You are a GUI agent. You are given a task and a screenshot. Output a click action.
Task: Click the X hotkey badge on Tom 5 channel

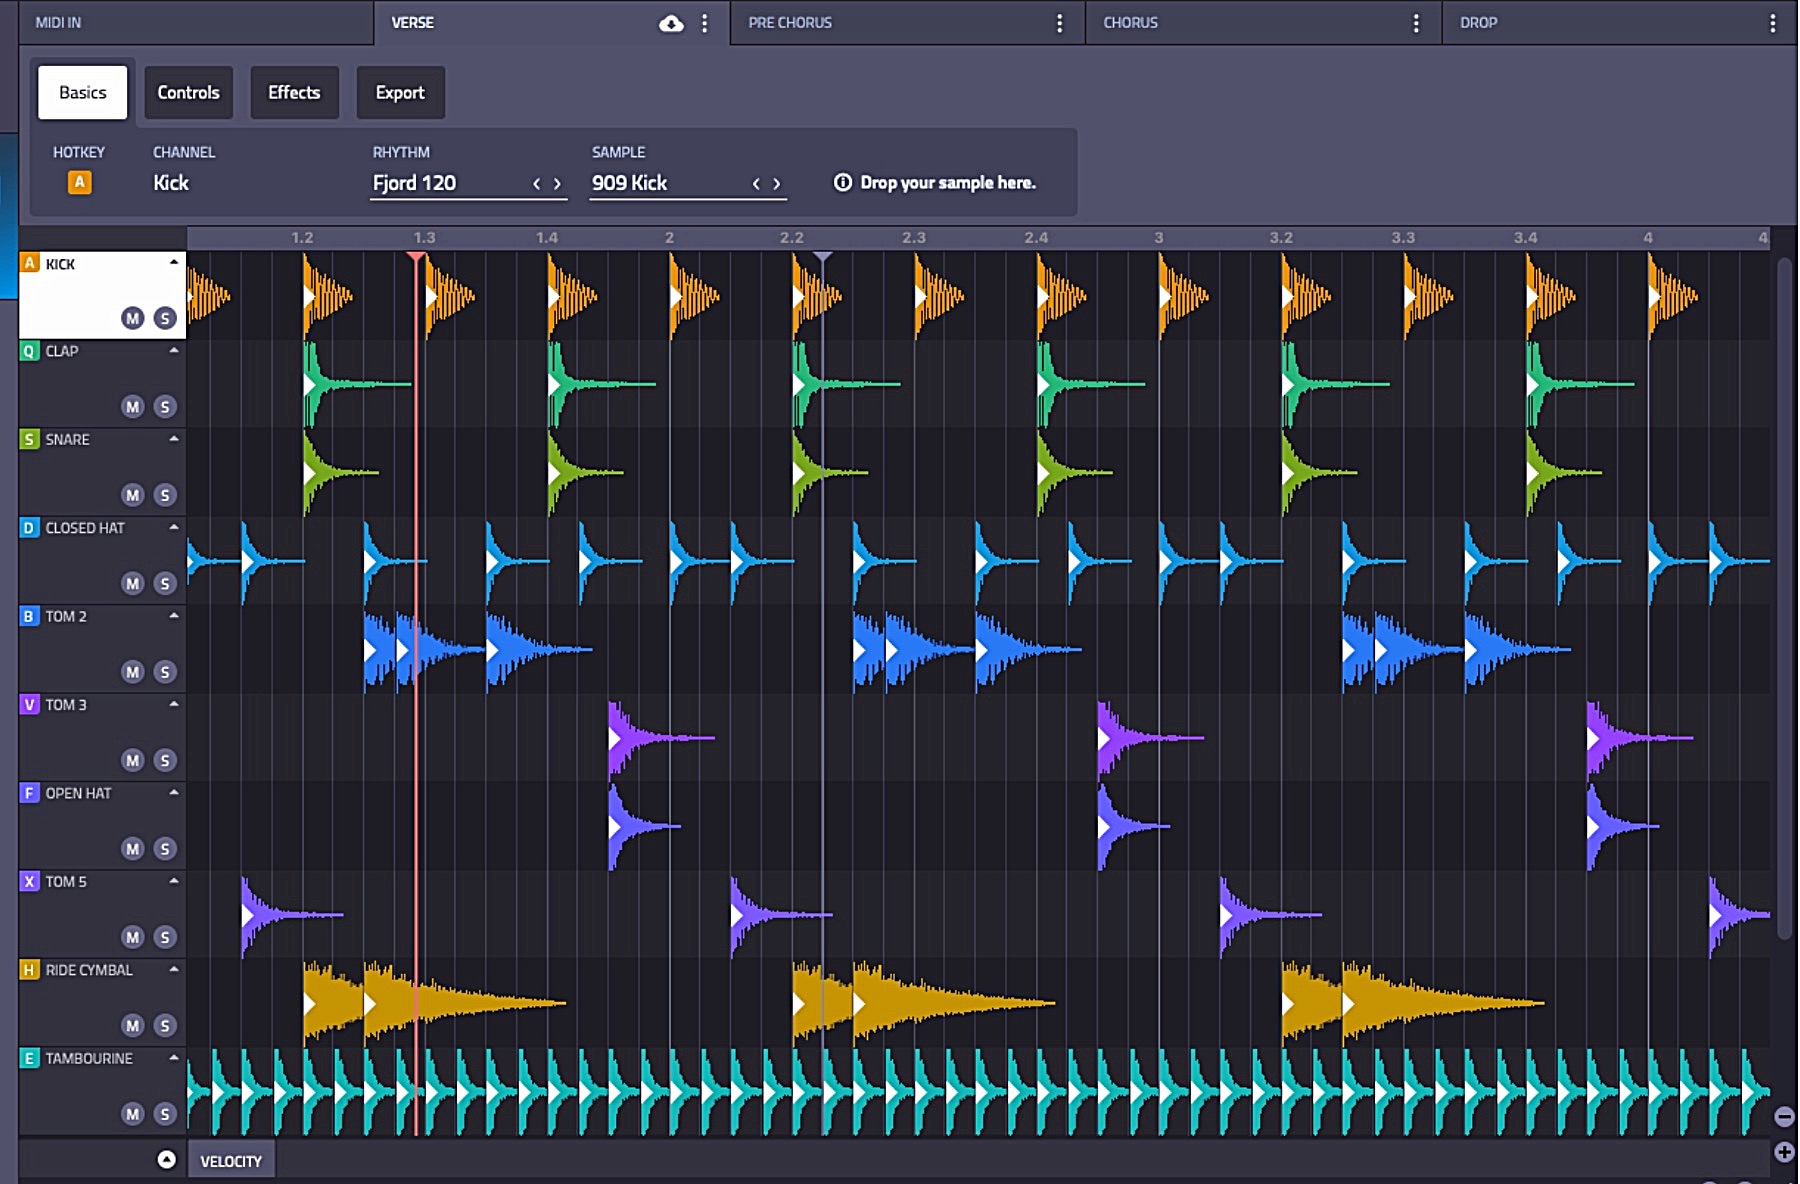29,881
